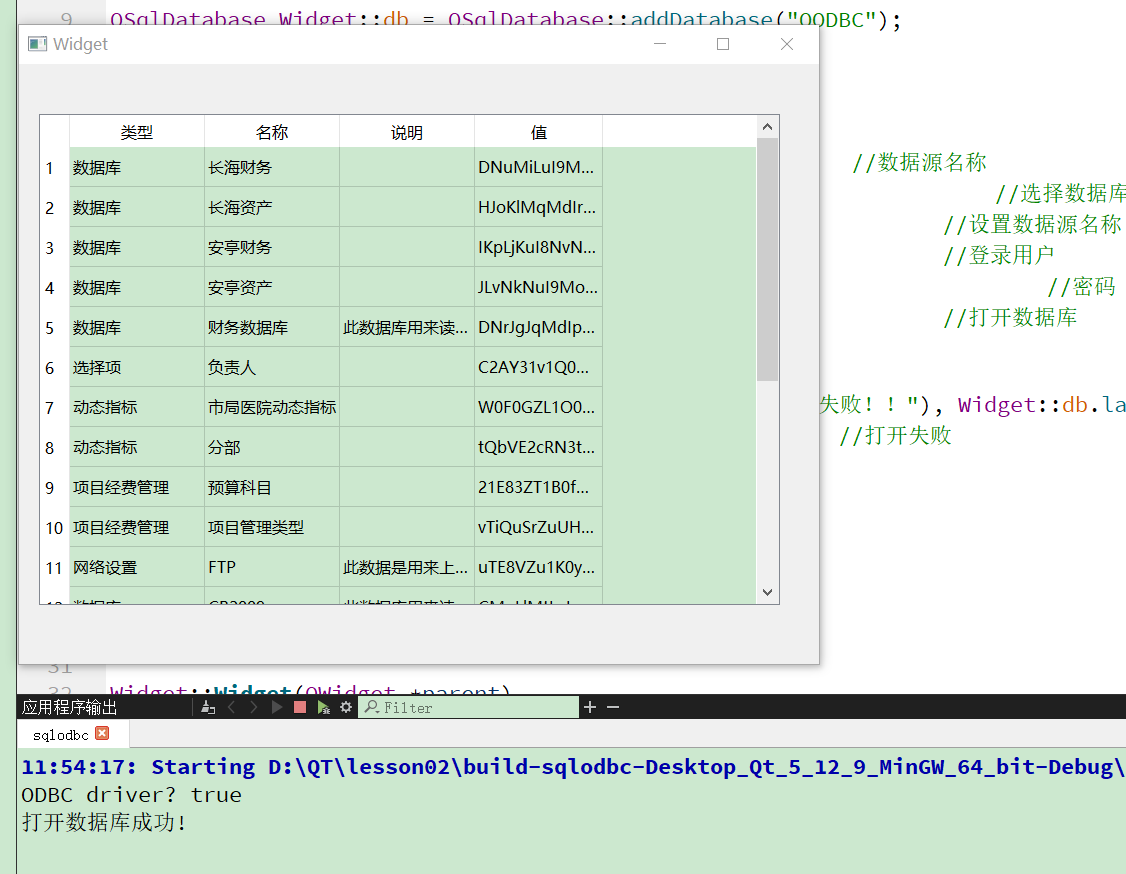The height and width of the screenshot is (874, 1126).
Task: Click the green Re-run program icon
Action: click(x=323, y=707)
